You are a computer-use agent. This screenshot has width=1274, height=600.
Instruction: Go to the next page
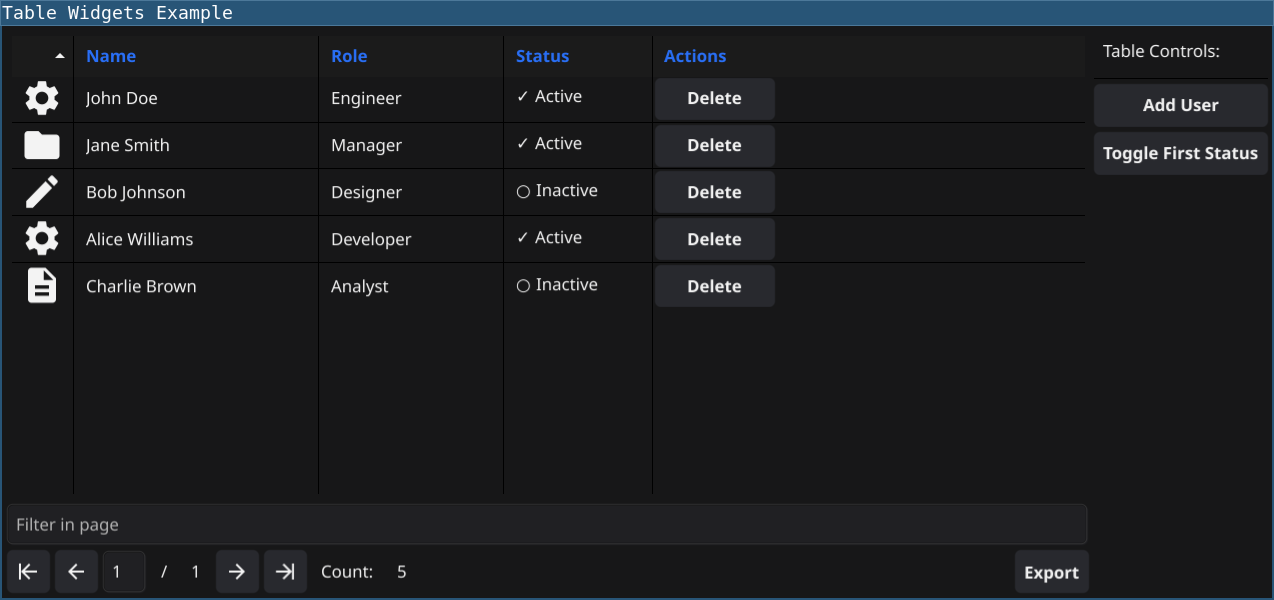237,572
